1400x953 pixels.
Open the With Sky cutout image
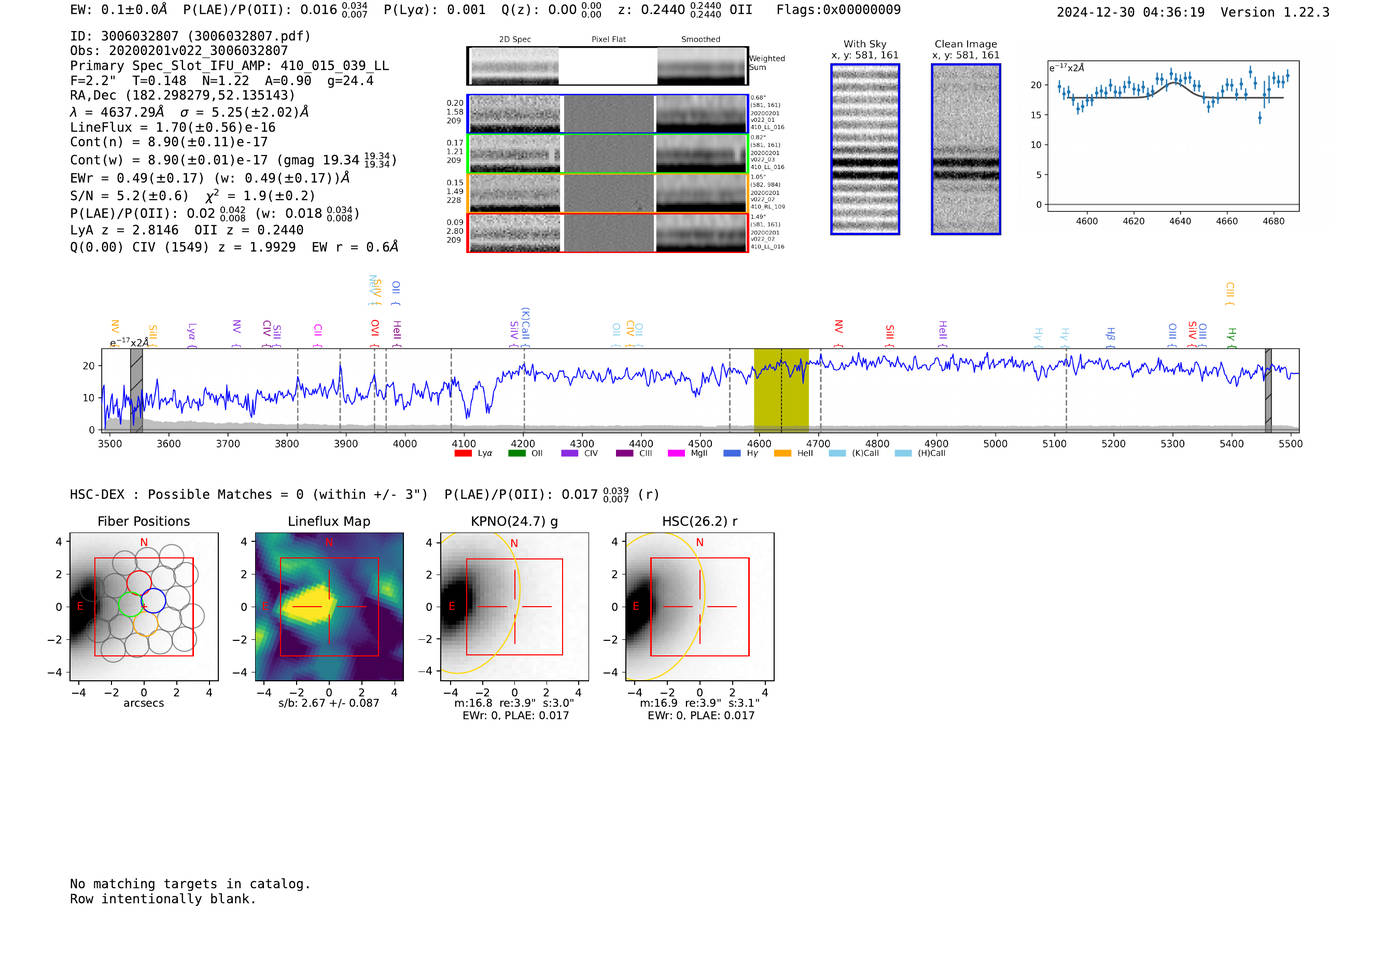click(x=865, y=149)
